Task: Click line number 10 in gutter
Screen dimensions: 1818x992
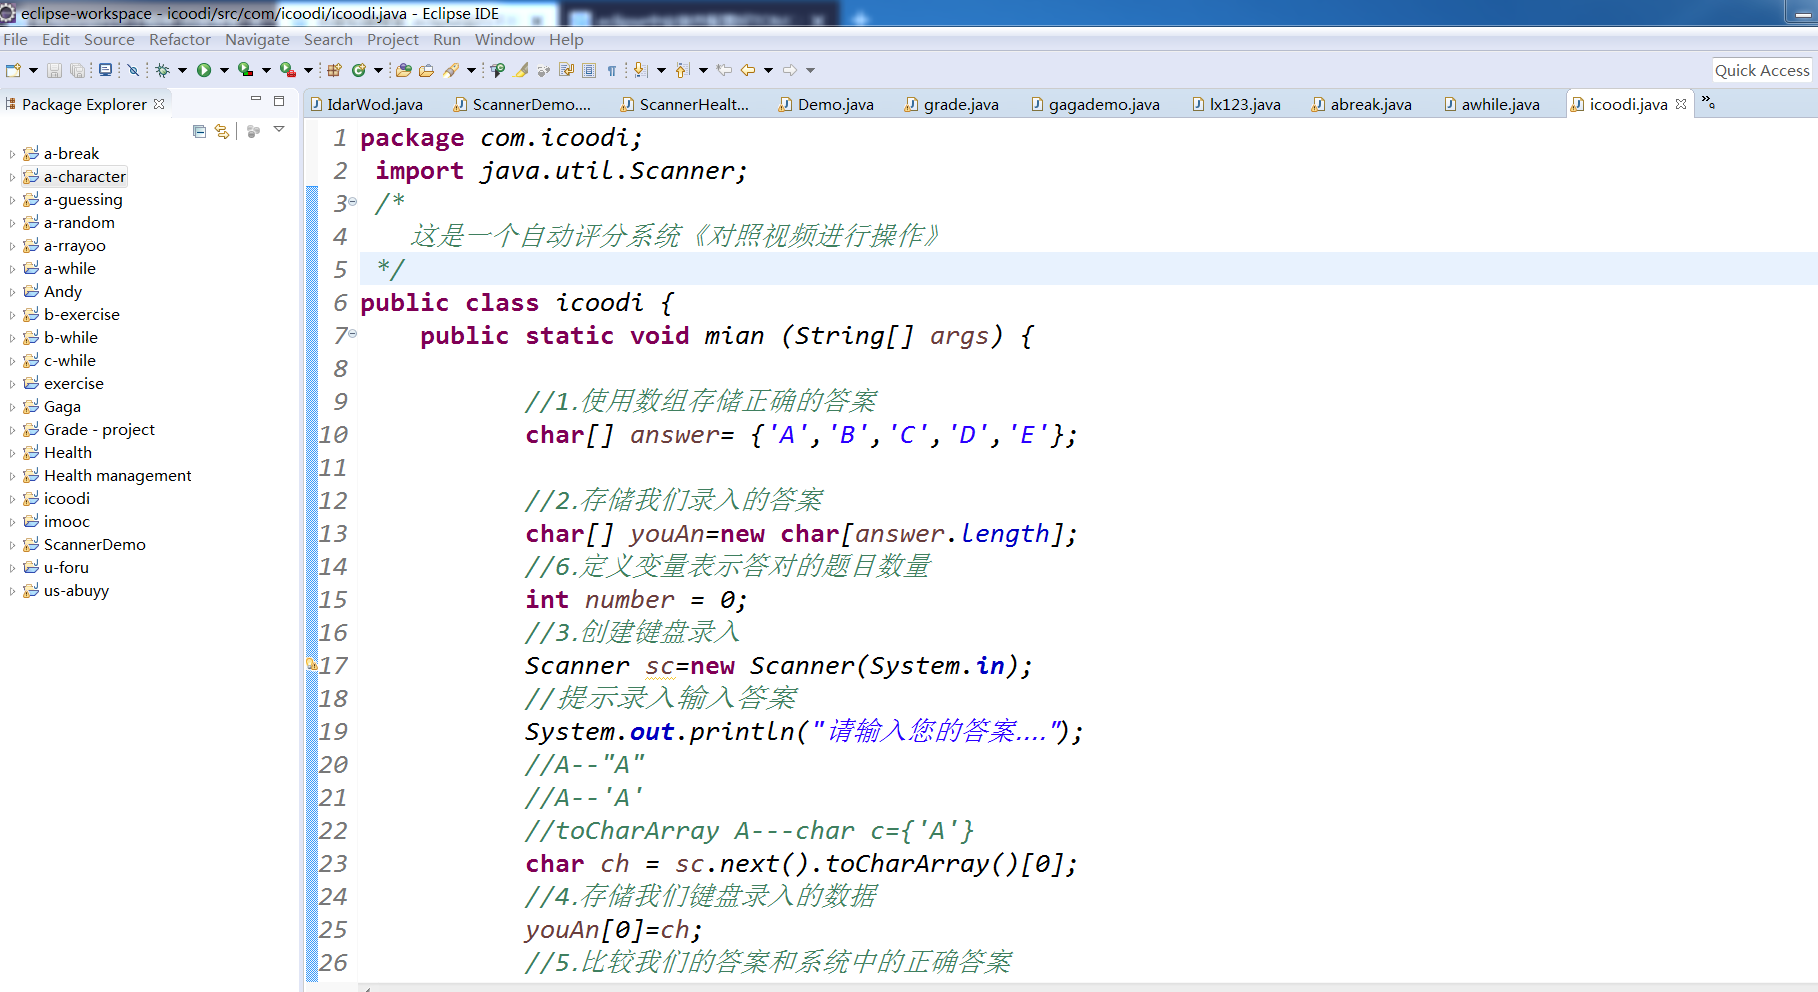Action: pos(333,435)
